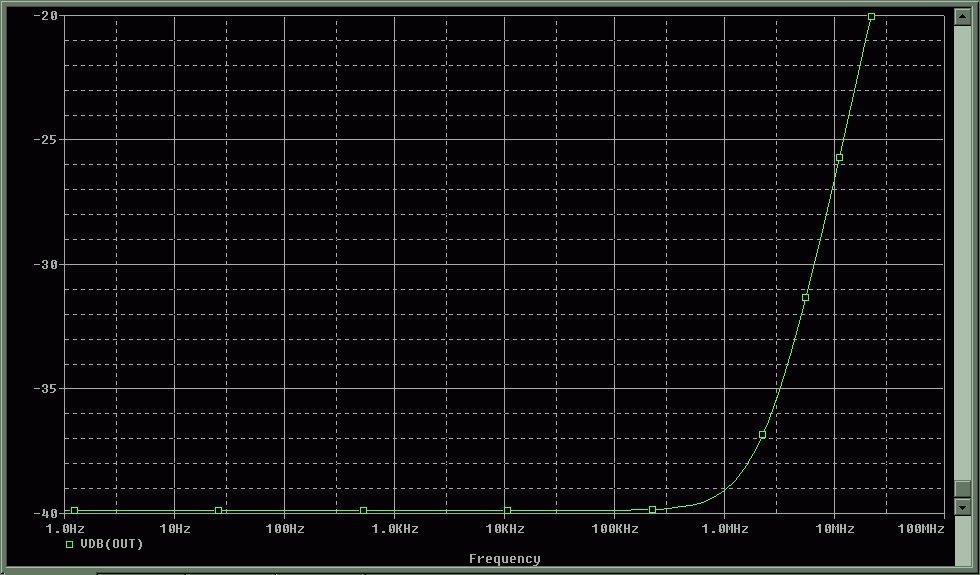Select the VDB(OUT) trace name in legend
This screenshot has height=575, width=980.
(111, 544)
